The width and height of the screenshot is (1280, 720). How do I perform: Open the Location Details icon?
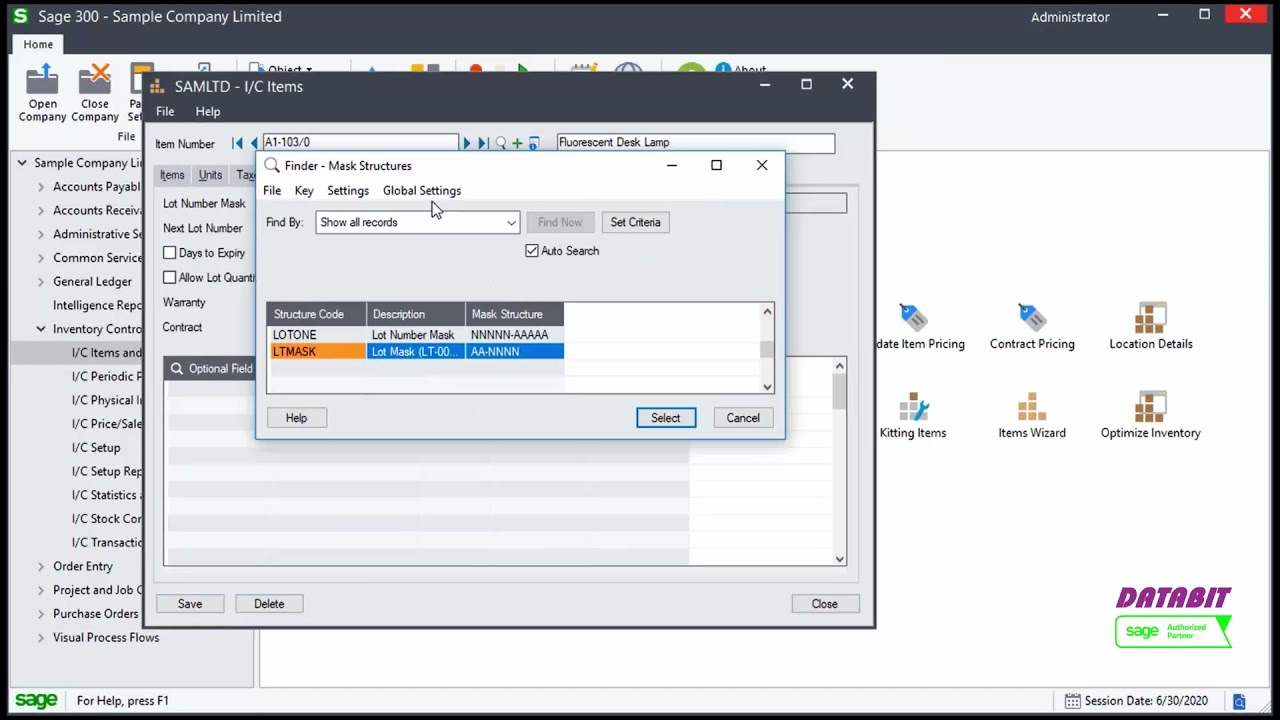1151,318
